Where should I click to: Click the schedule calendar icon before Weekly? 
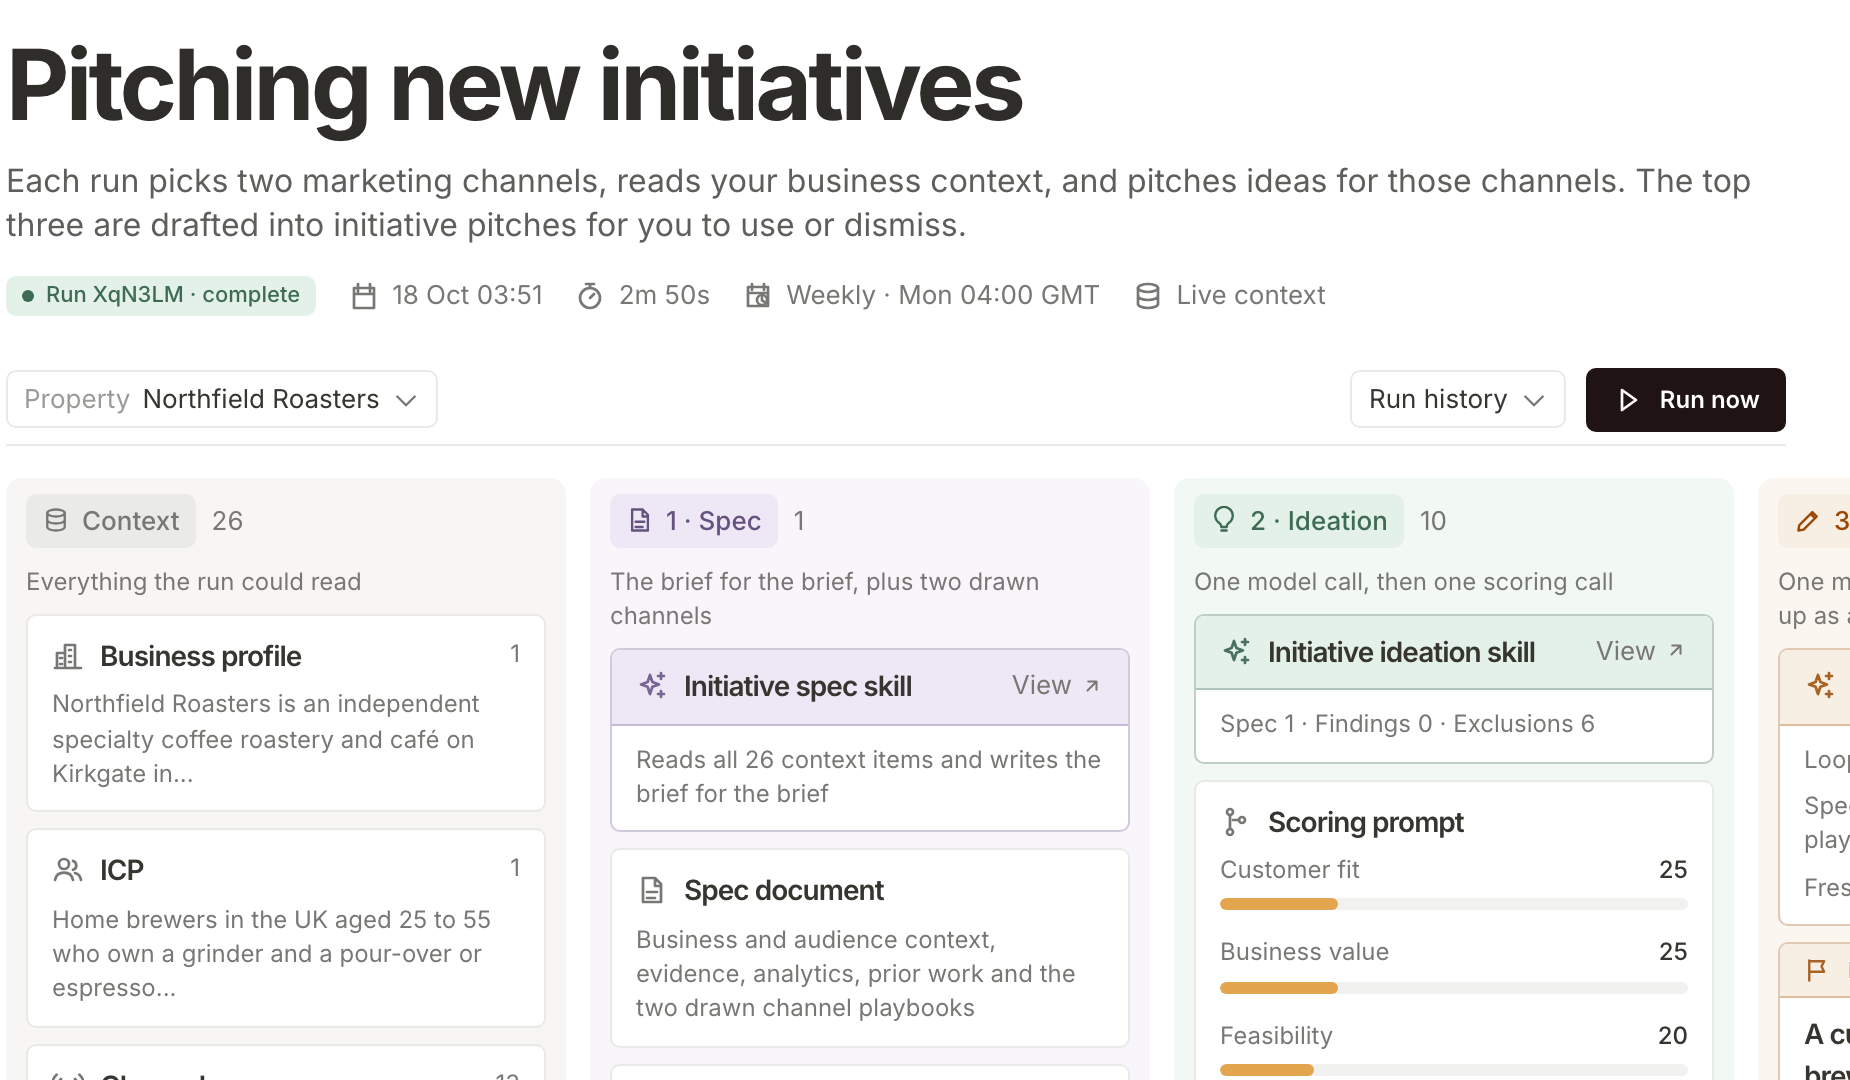click(758, 296)
